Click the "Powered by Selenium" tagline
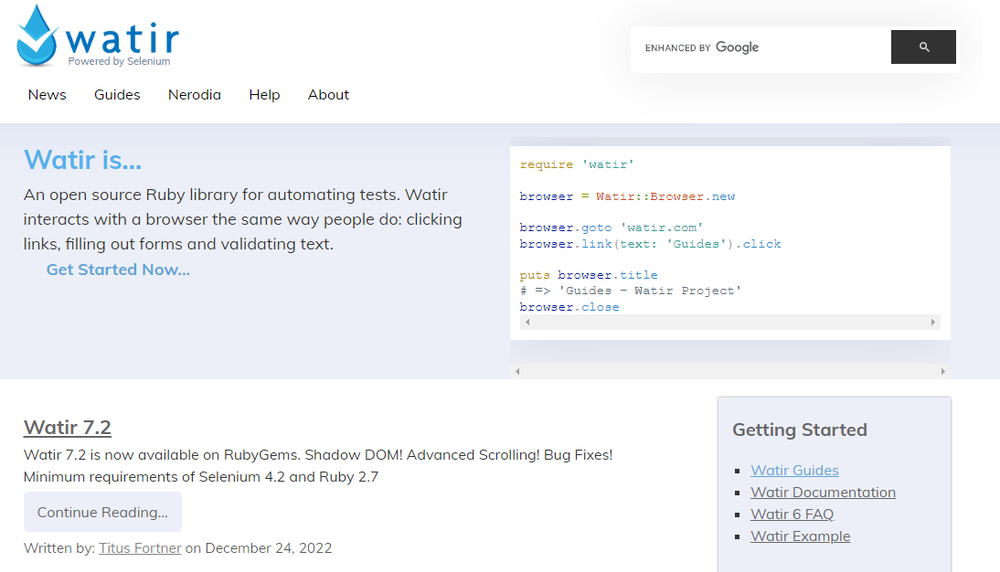The image size is (1000, 572). tap(119, 61)
